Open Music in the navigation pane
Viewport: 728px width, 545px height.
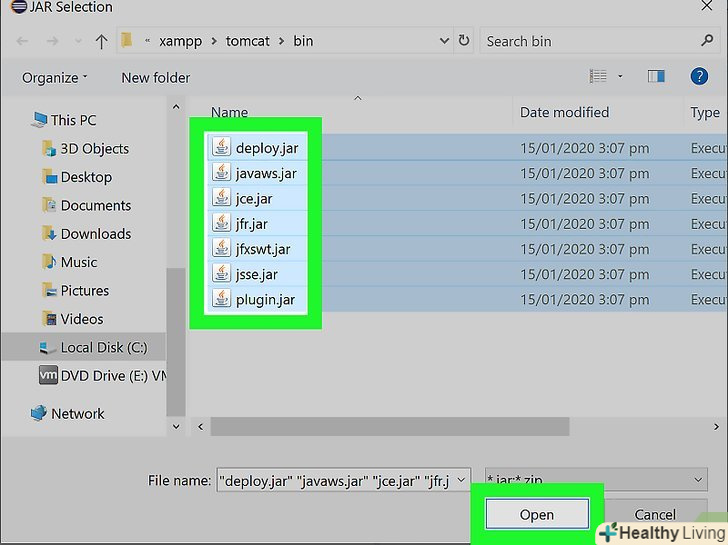pyautogui.click(x=70, y=262)
